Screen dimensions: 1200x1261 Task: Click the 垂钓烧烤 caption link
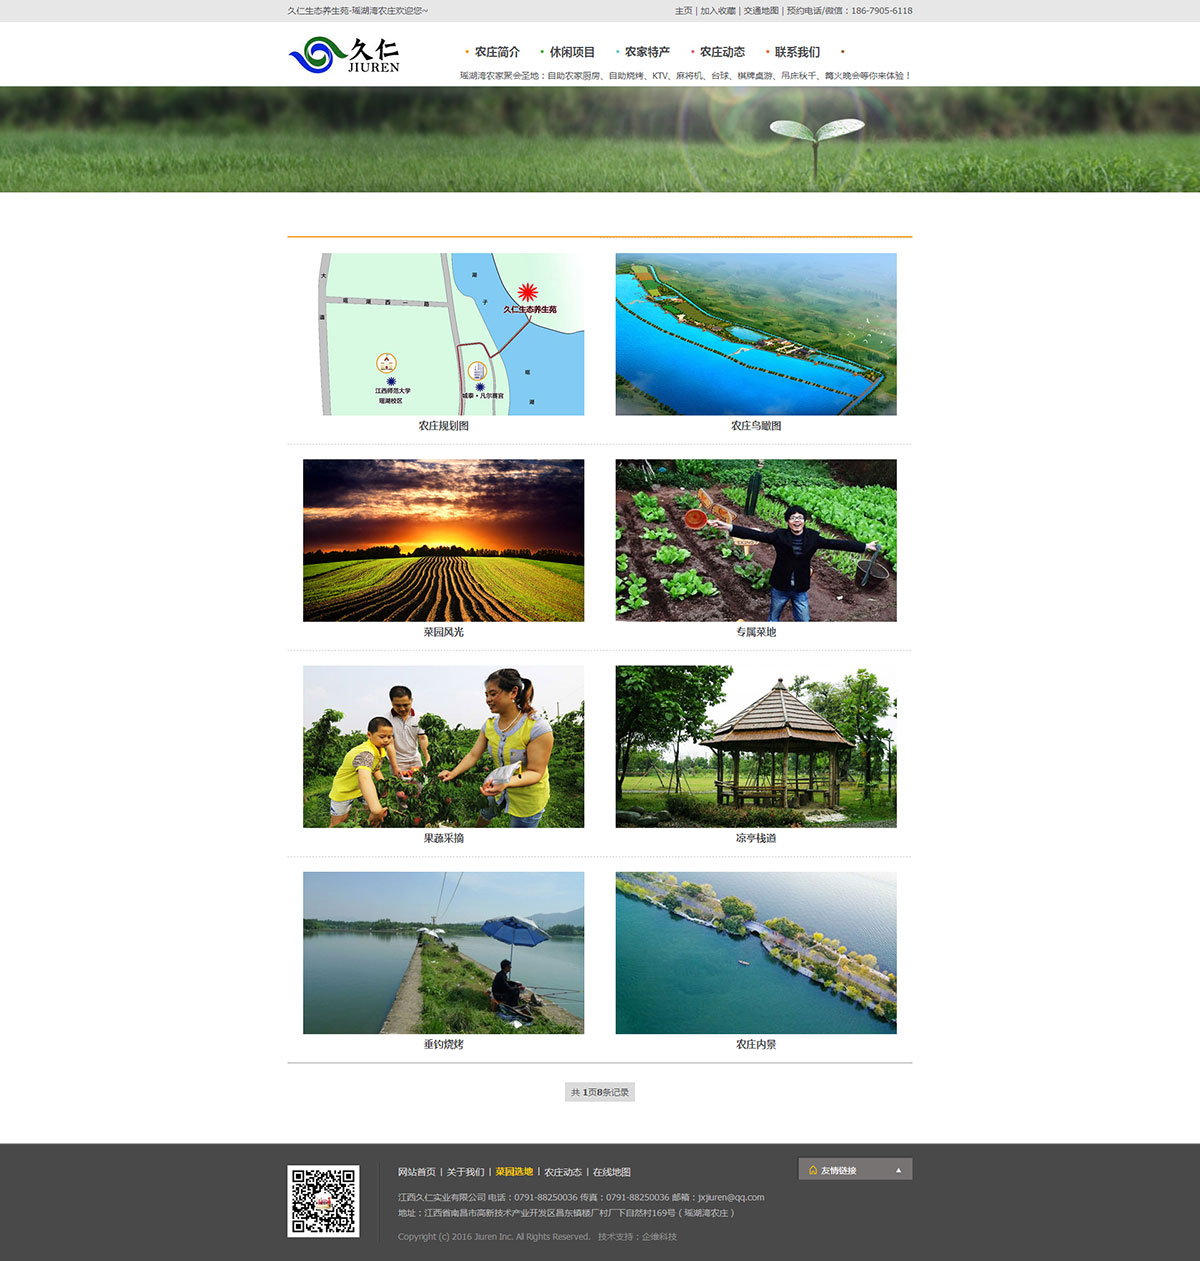point(443,1044)
